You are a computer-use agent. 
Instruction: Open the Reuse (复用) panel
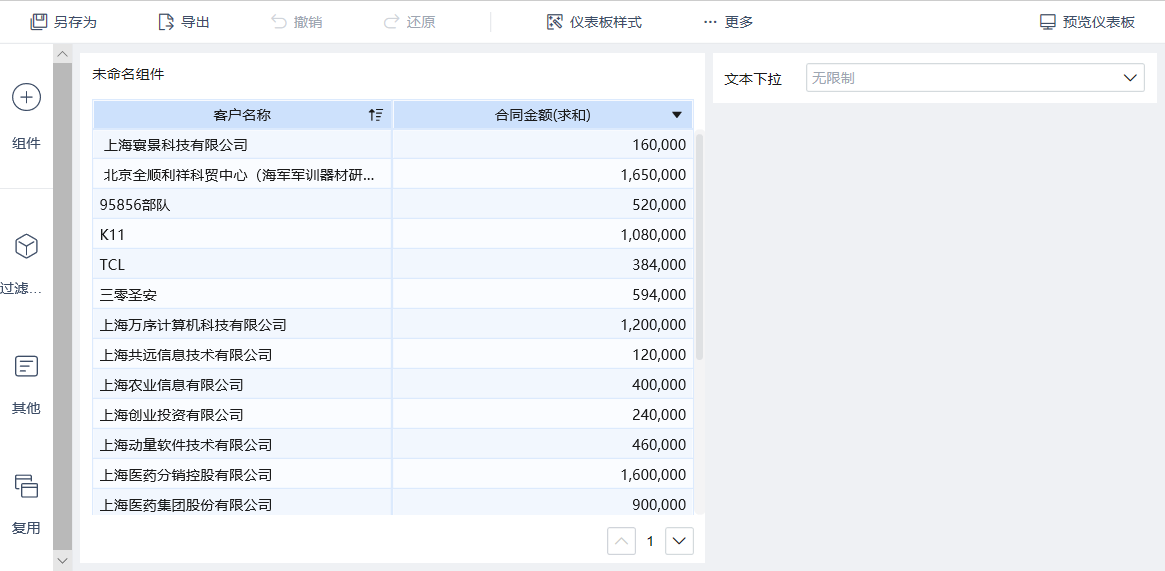(x=26, y=487)
